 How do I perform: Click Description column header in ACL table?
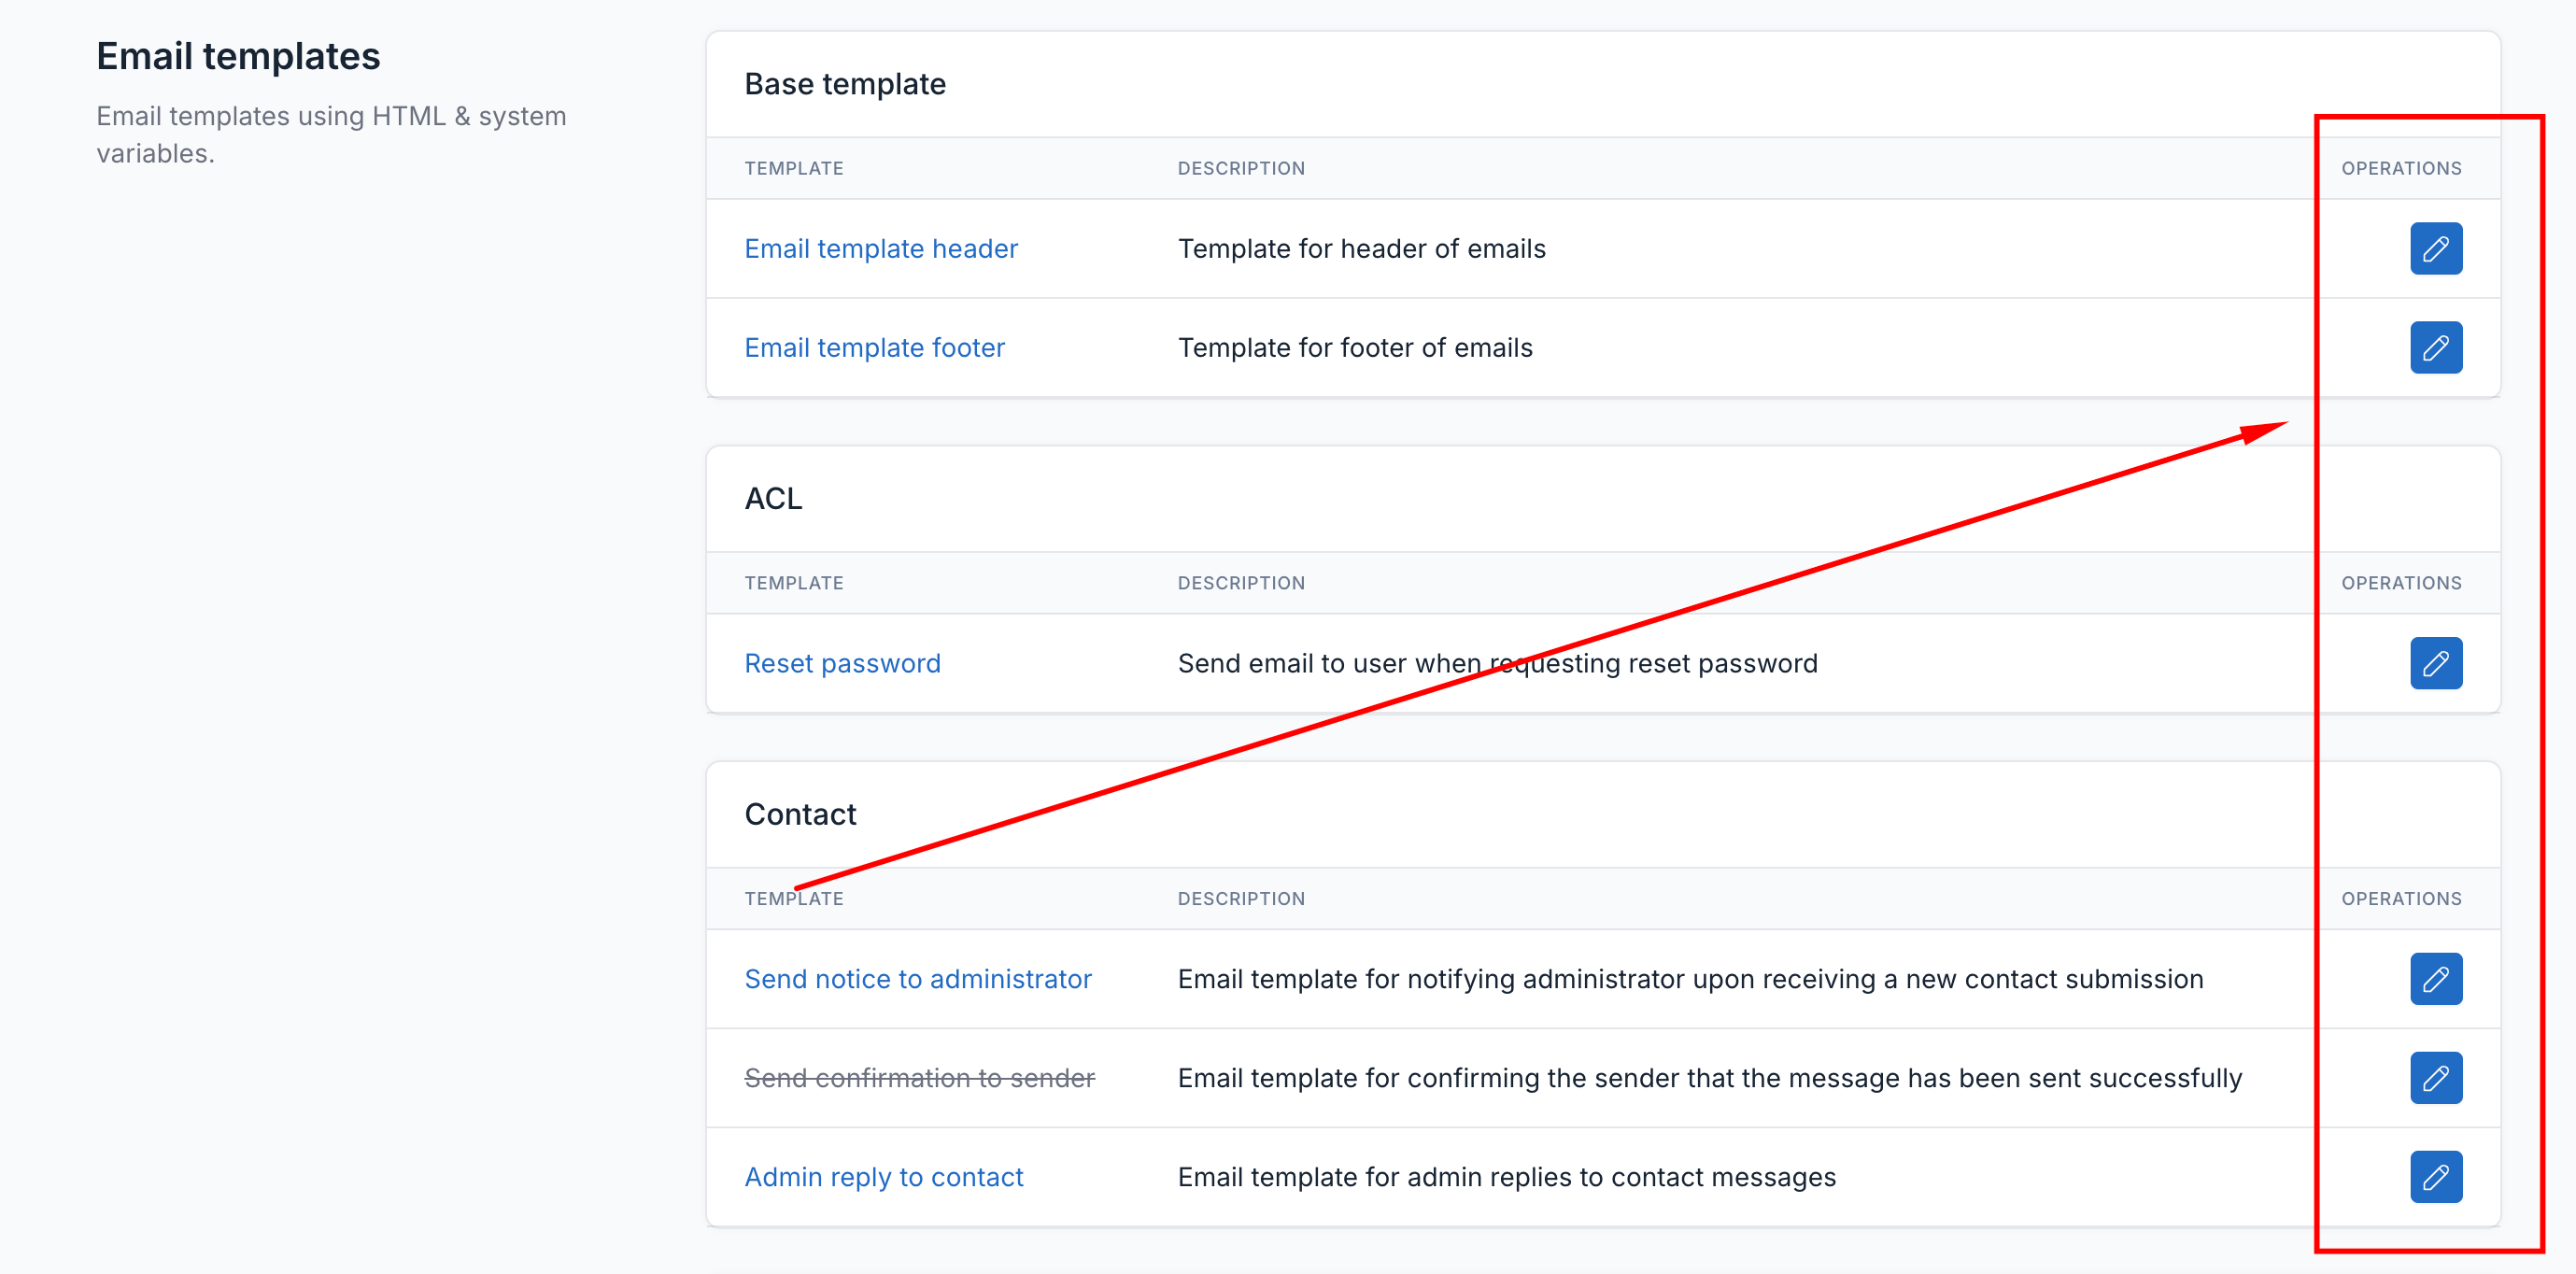[x=1240, y=583]
